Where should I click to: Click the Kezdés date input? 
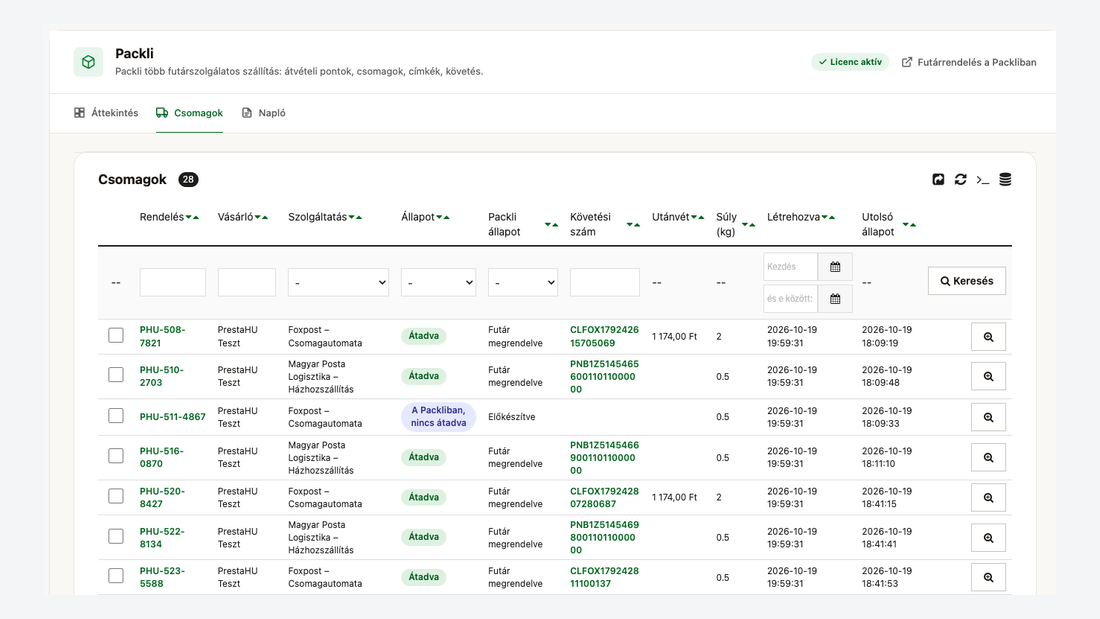(791, 267)
